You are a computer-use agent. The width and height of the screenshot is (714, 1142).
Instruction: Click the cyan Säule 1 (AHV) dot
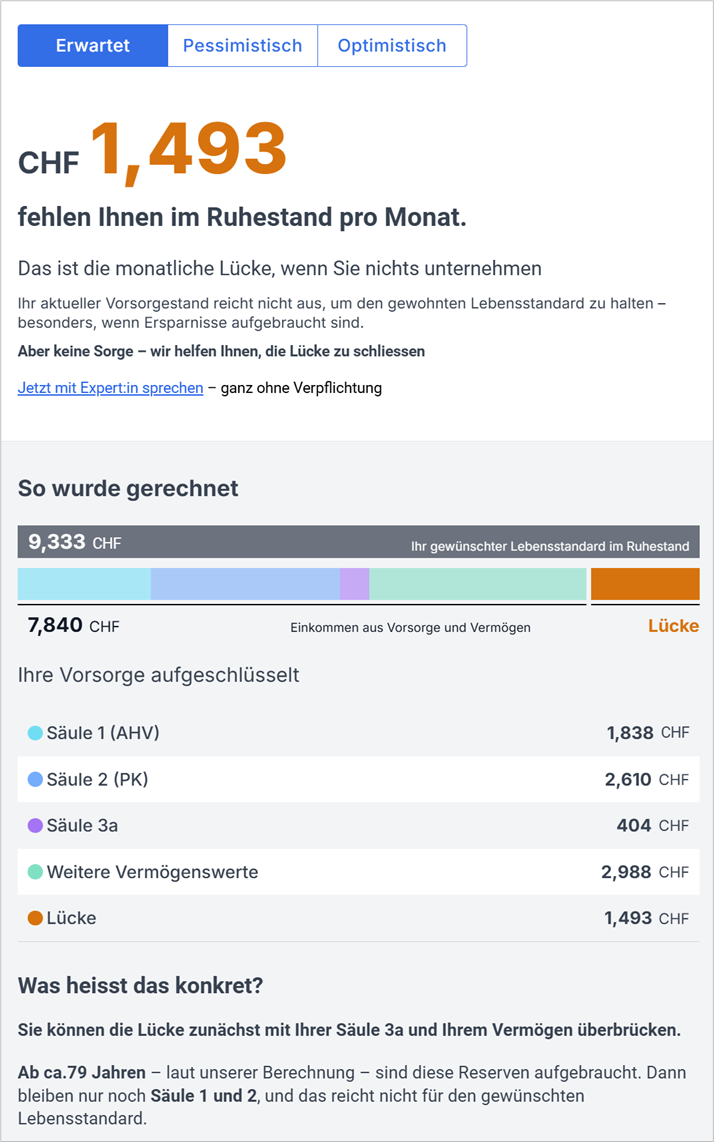[35, 733]
